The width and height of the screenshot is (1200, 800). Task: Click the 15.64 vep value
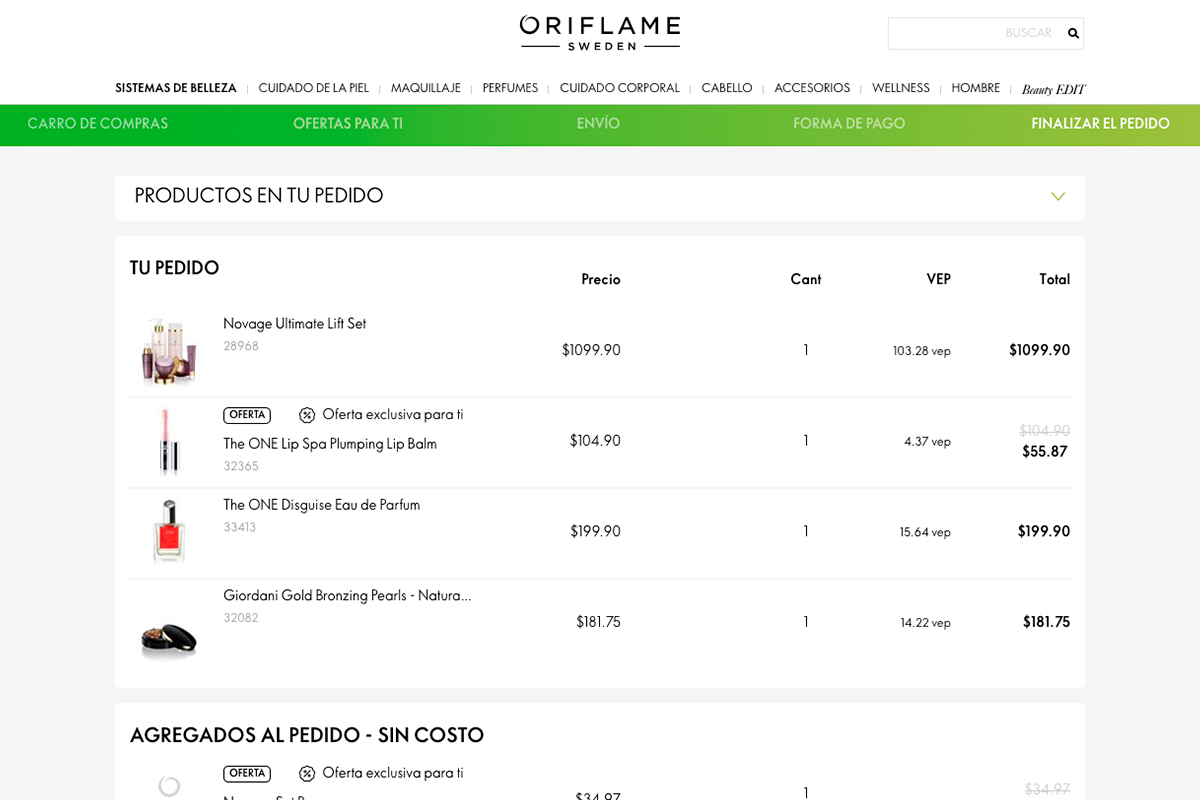925,532
